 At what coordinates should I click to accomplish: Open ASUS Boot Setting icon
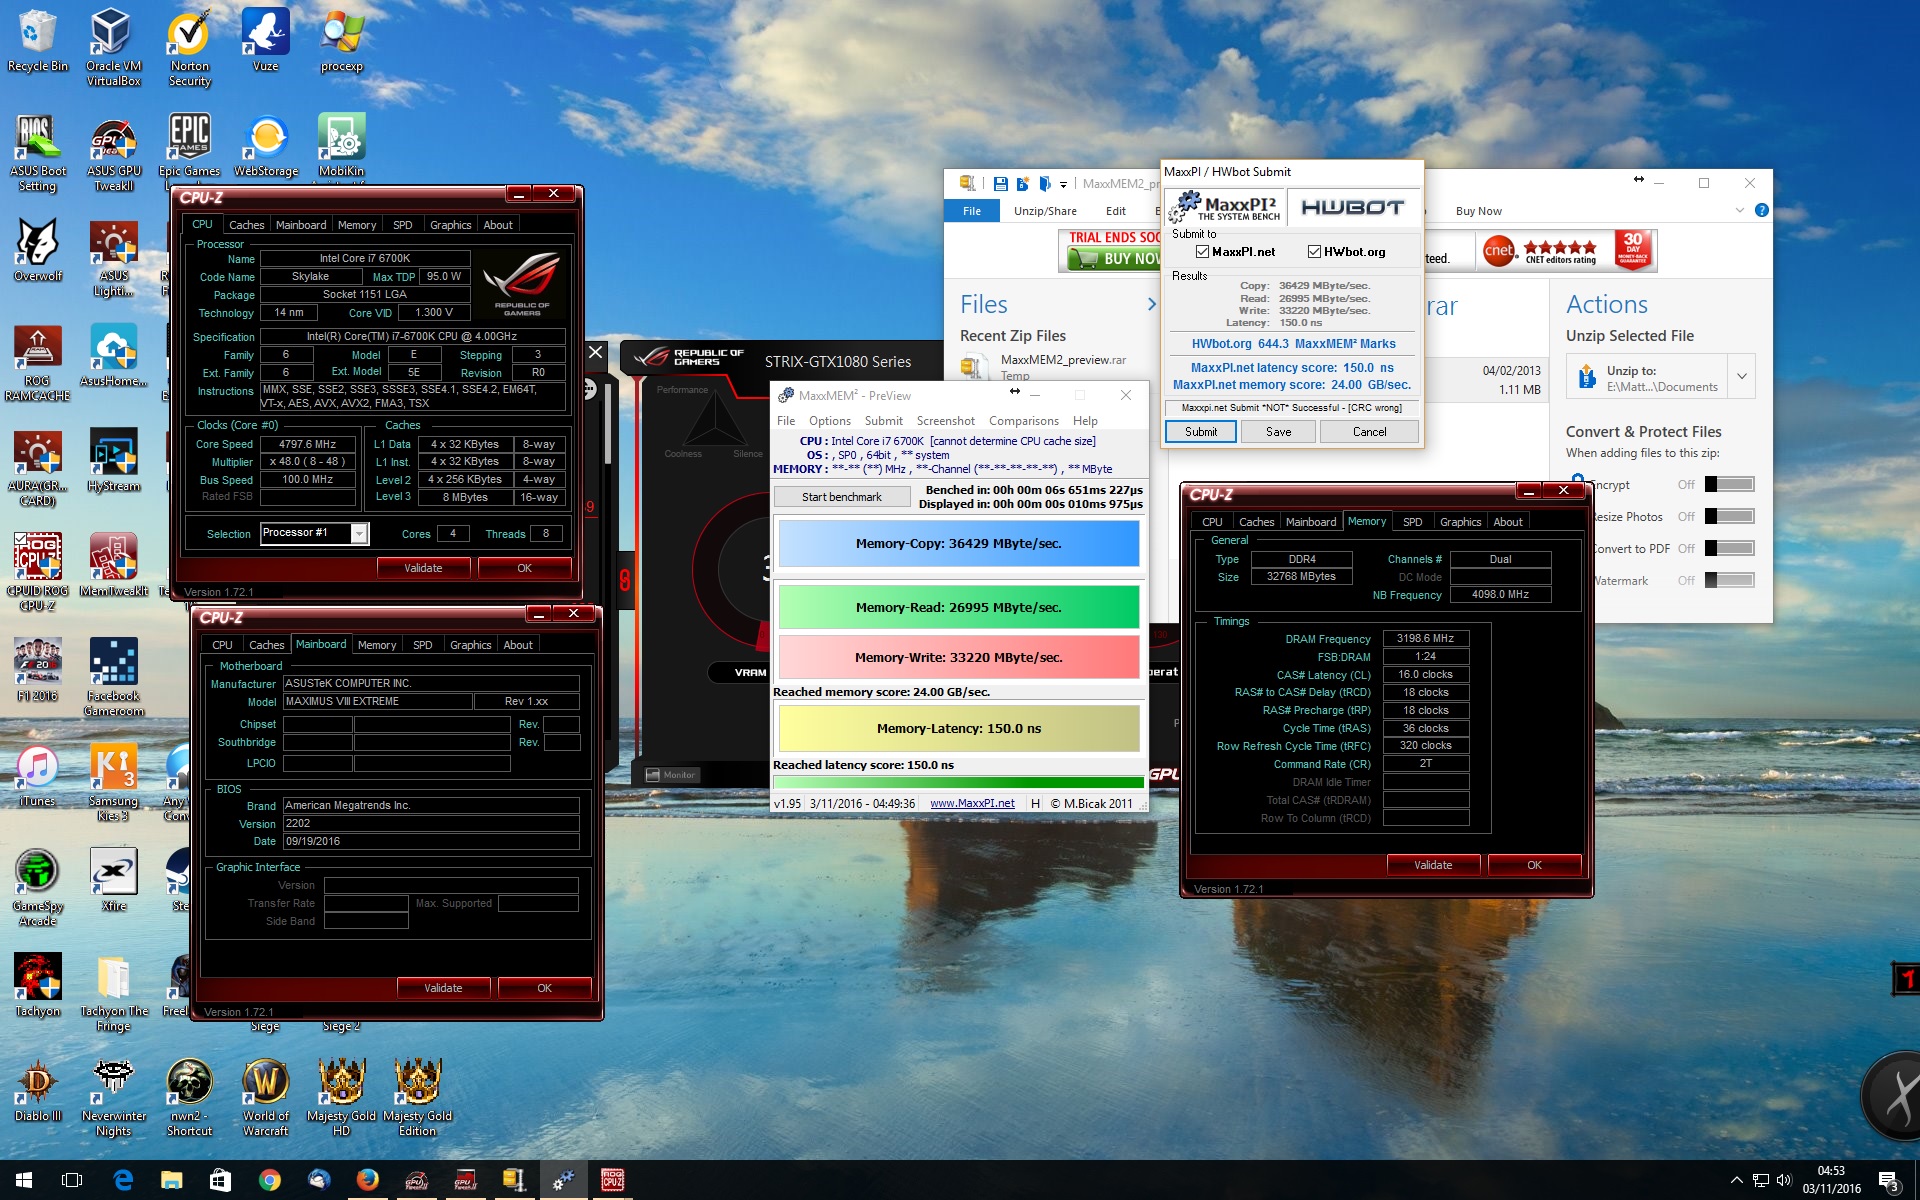[37, 153]
